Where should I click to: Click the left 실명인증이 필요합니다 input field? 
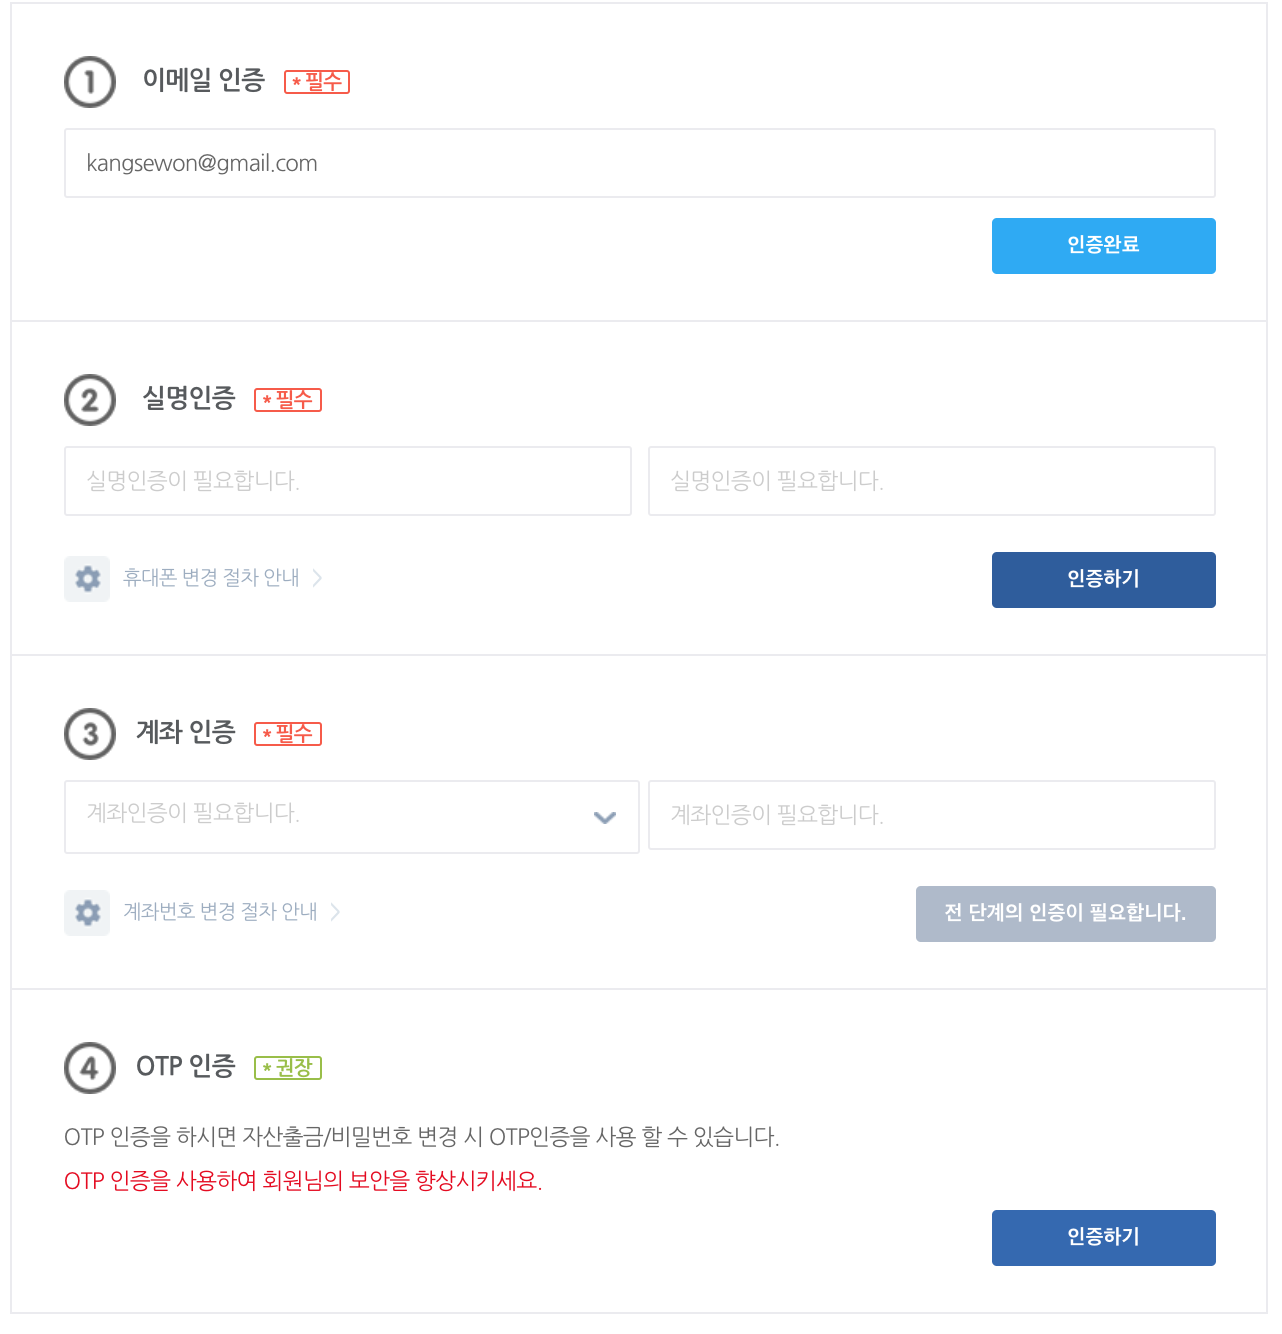pyautogui.click(x=347, y=481)
